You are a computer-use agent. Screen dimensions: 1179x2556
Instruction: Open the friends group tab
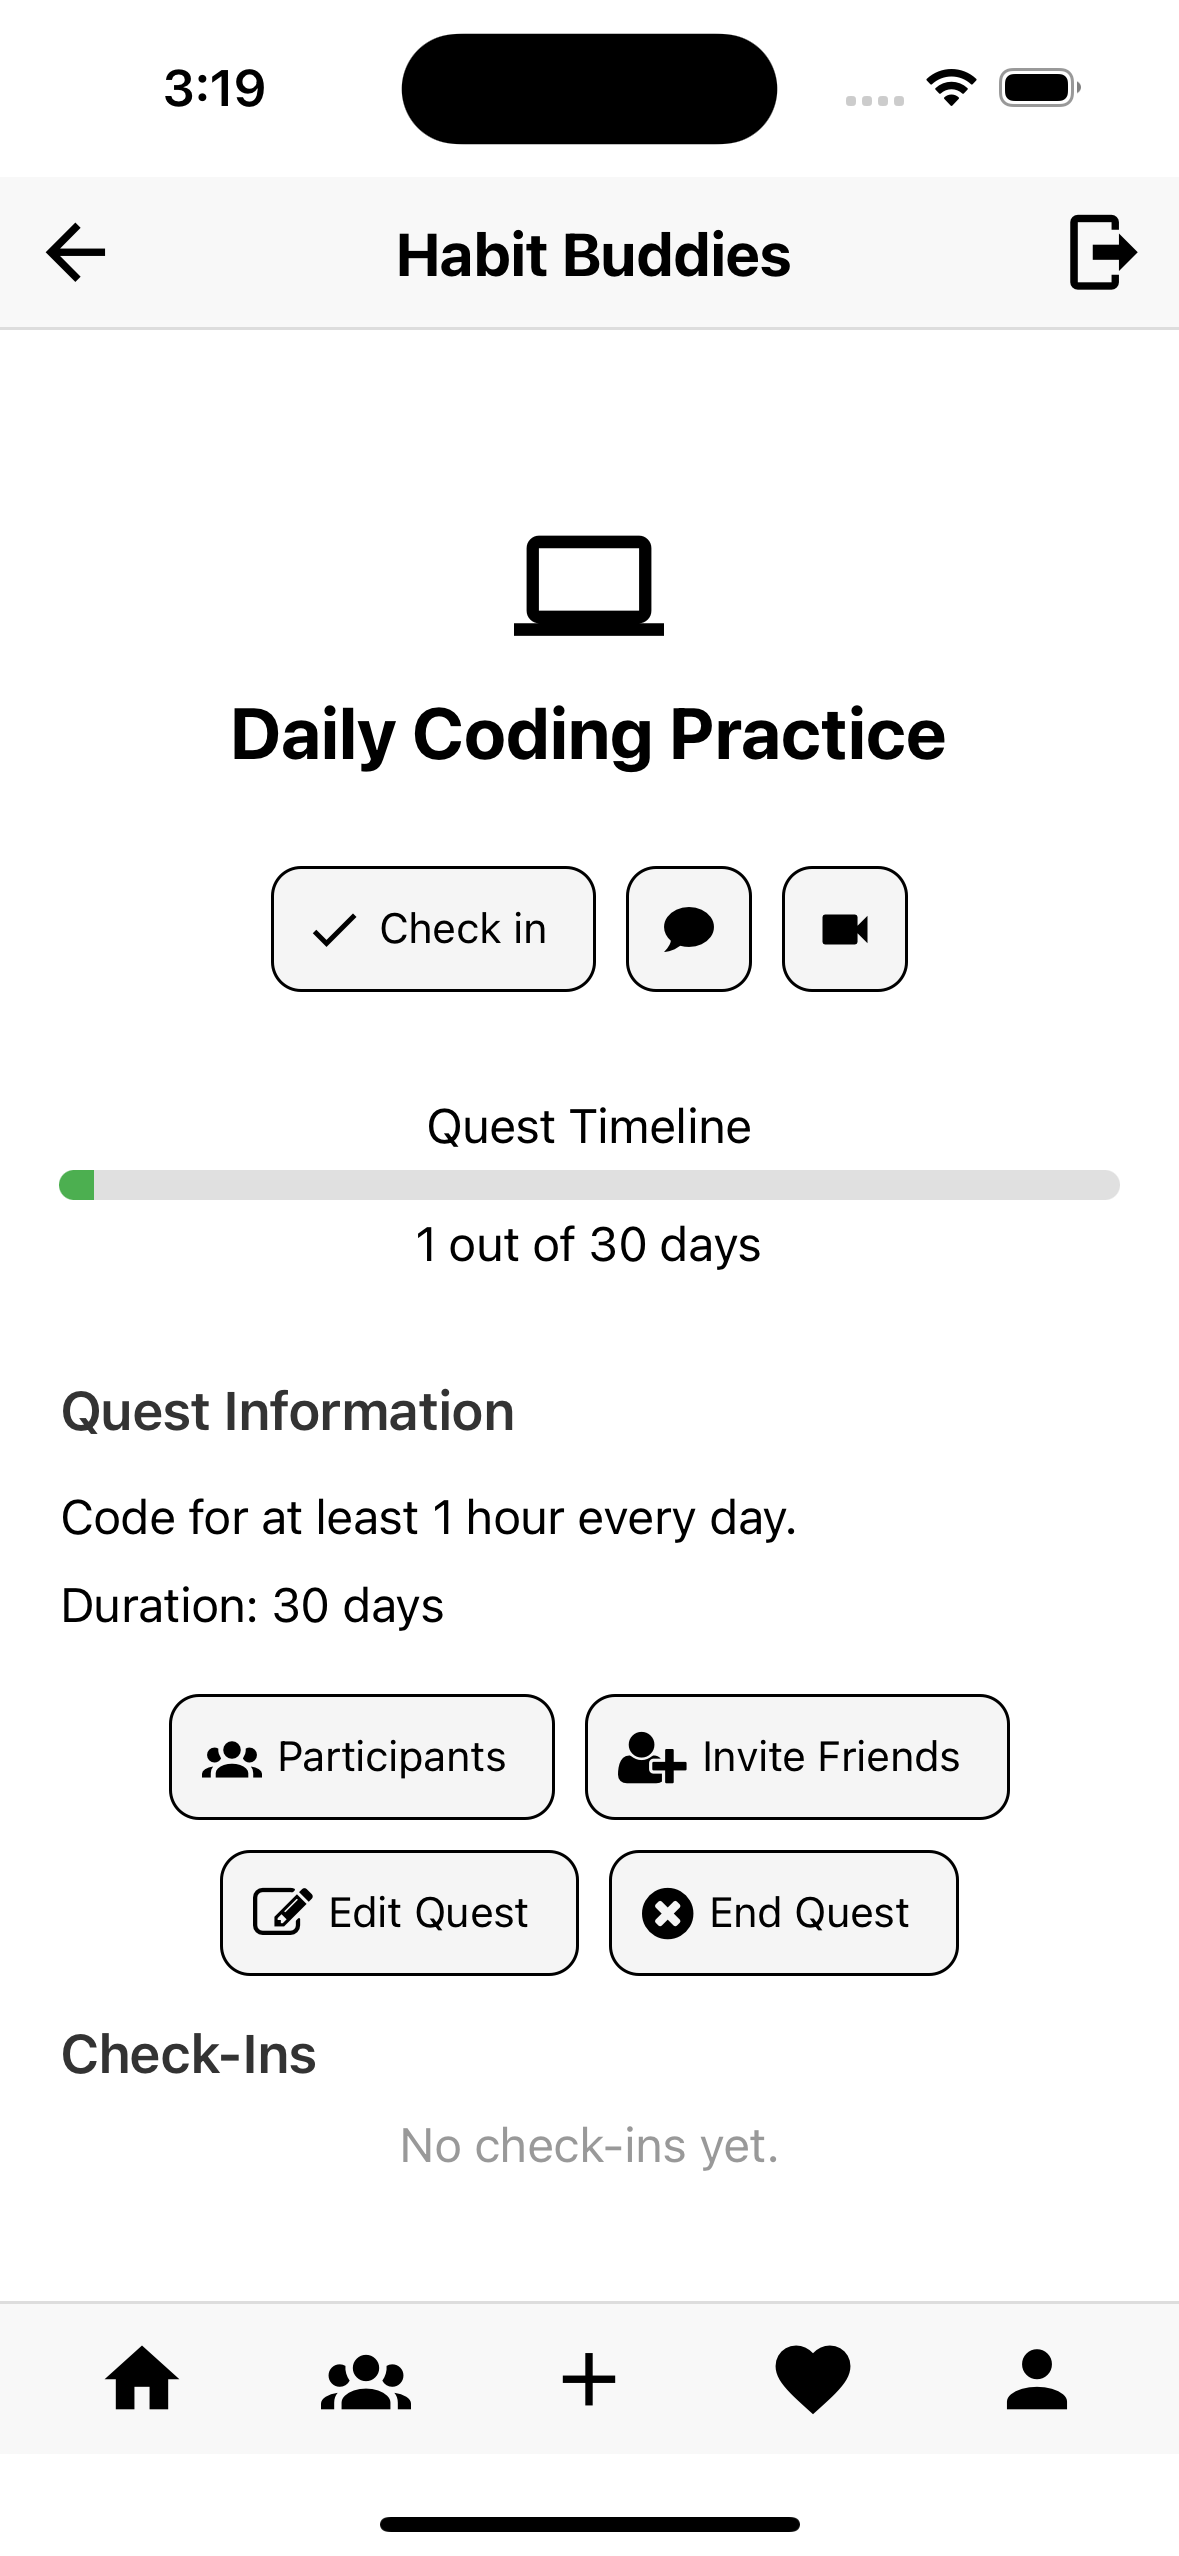[366, 2381]
